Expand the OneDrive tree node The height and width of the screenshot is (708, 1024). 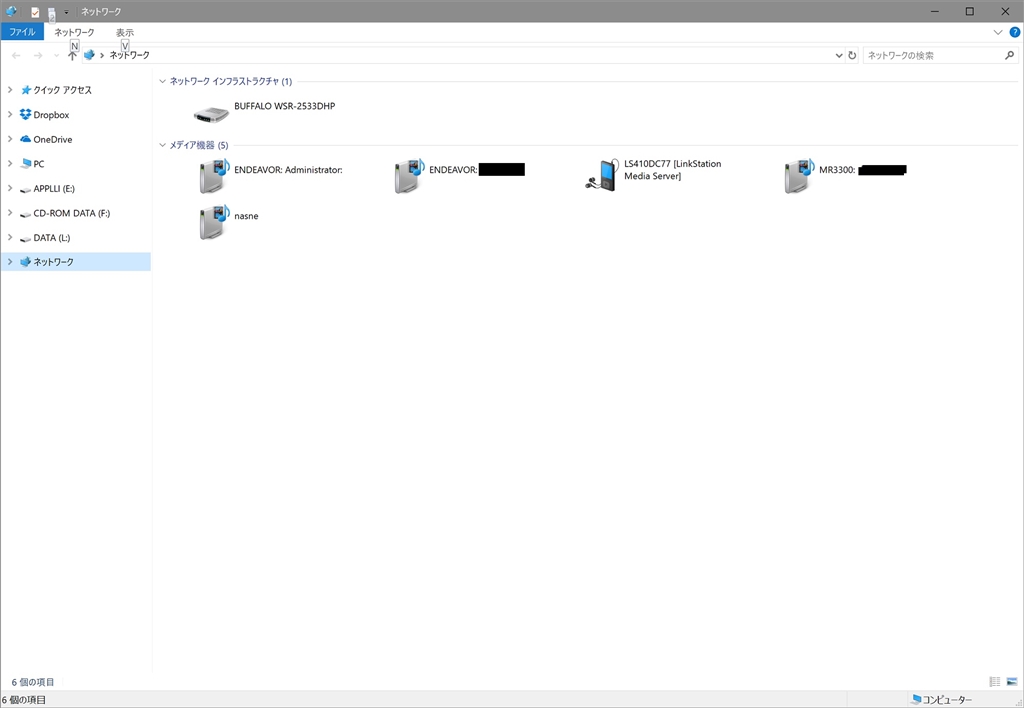click(10, 139)
